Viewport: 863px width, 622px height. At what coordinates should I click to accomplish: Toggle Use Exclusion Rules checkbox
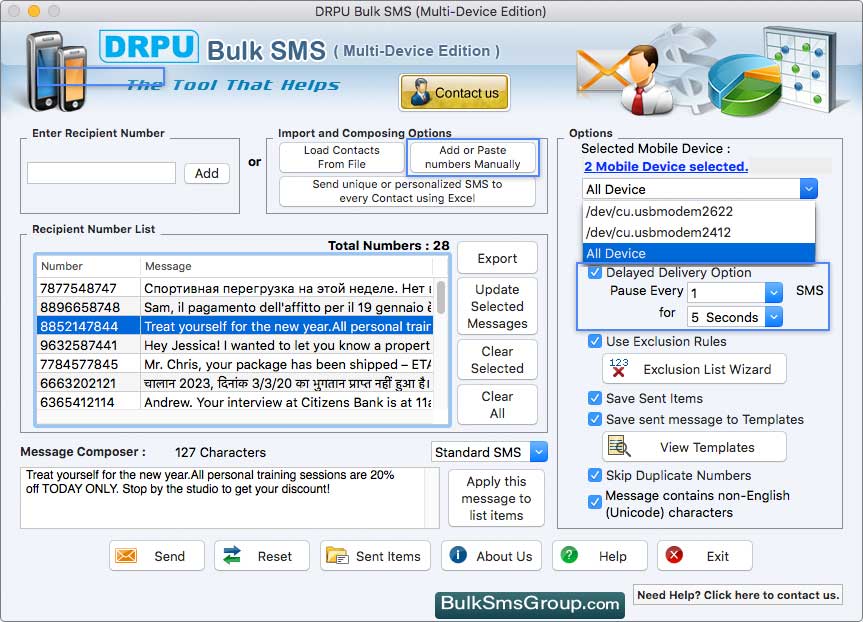tap(594, 341)
